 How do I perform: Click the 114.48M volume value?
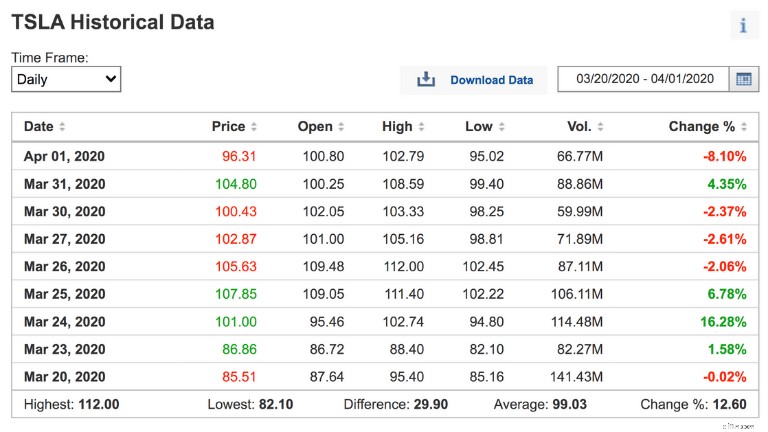click(x=576, y=322)
